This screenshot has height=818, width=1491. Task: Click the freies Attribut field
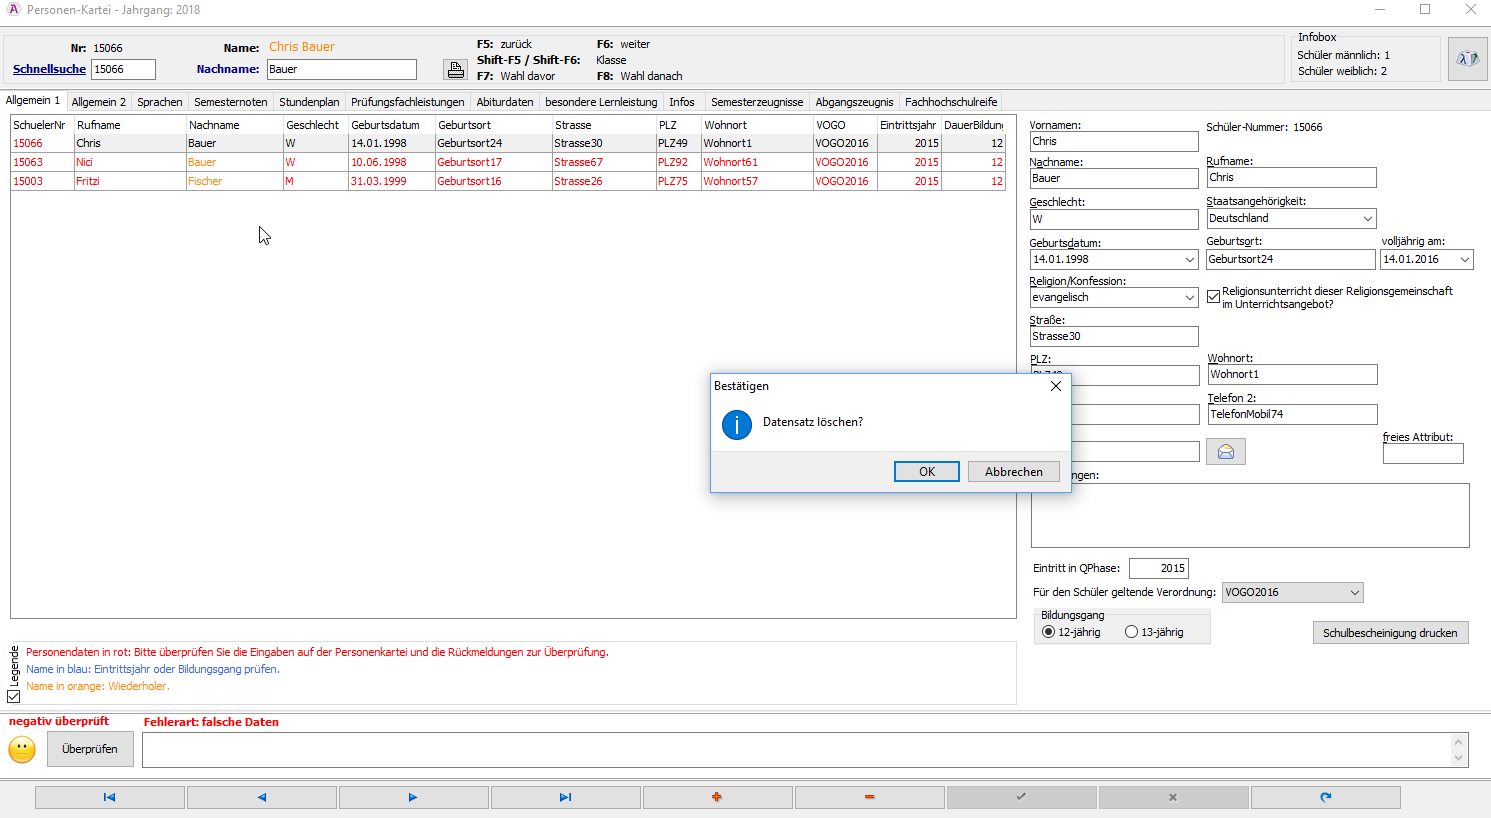(1423, 454)
